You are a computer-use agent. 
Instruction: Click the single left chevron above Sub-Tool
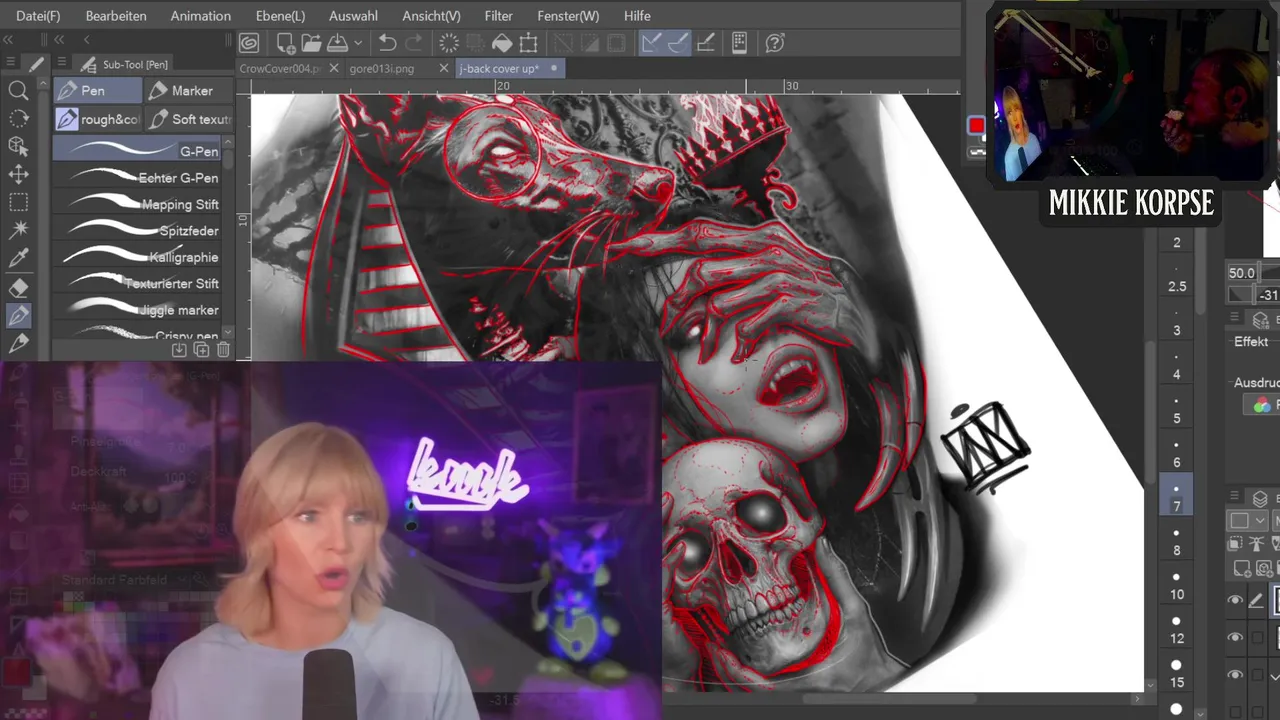click(x=86, y=40)
